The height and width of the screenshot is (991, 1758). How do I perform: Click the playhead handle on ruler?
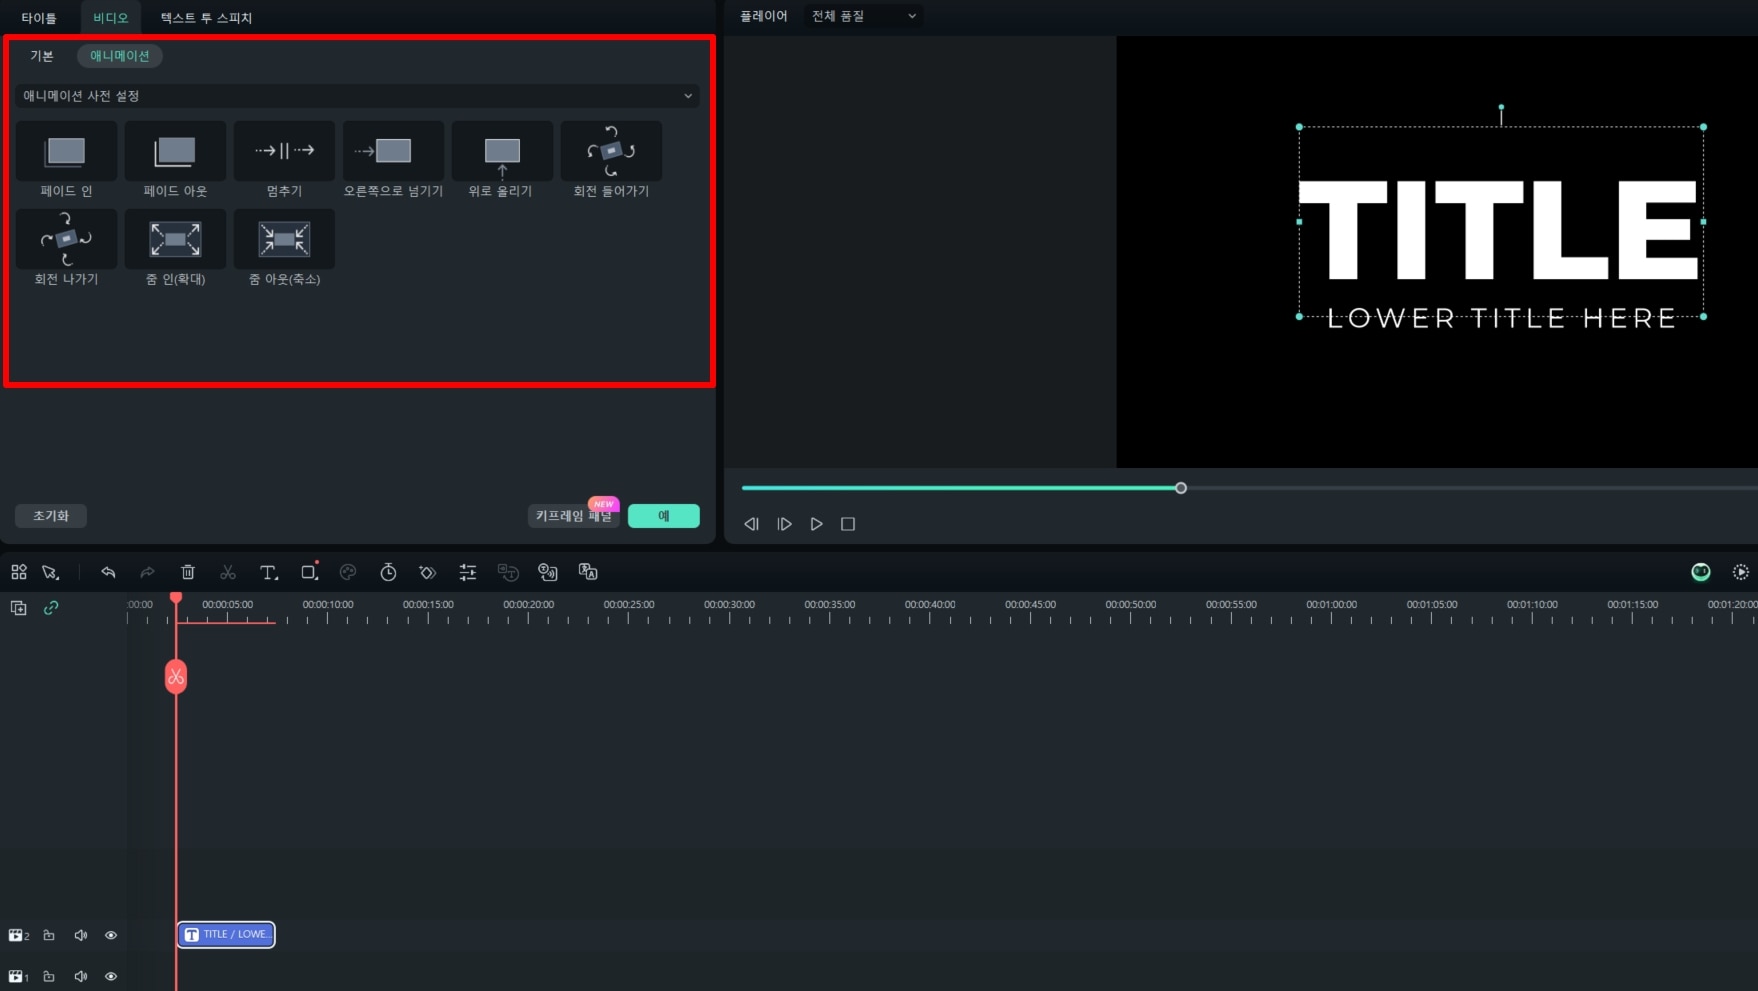click(176, 598)
